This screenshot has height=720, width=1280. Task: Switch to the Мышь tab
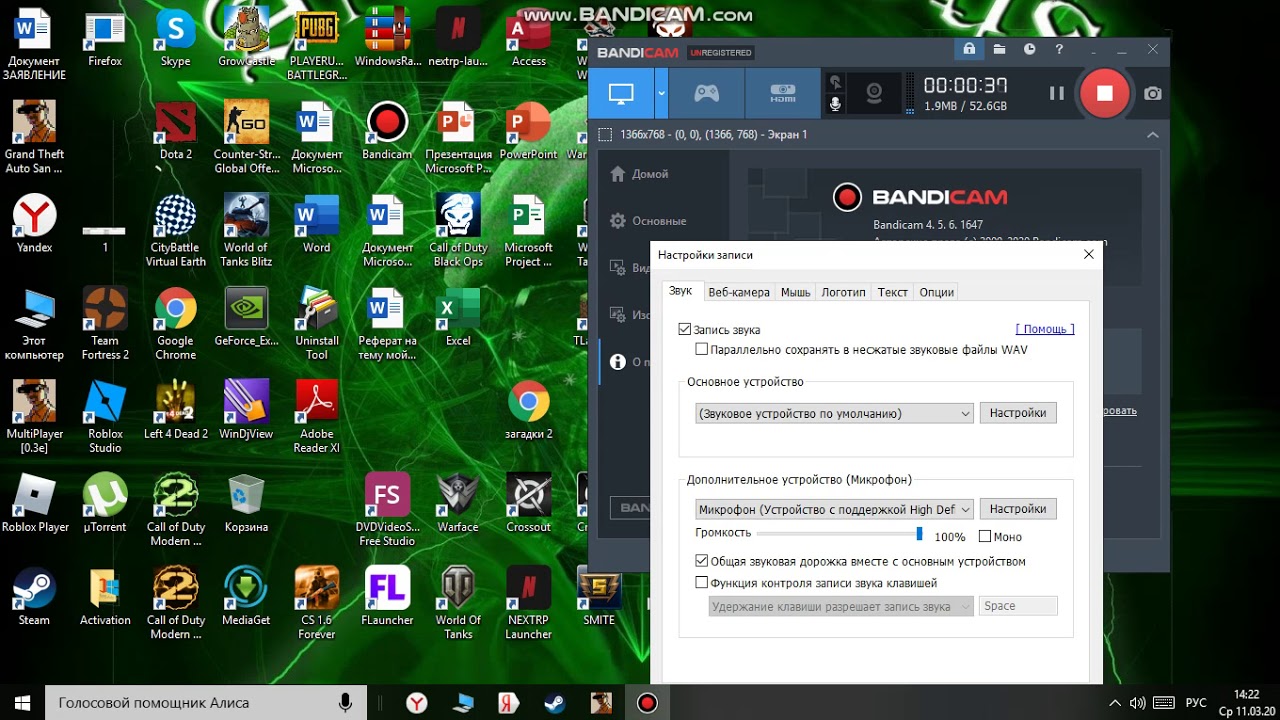(796, 292)
